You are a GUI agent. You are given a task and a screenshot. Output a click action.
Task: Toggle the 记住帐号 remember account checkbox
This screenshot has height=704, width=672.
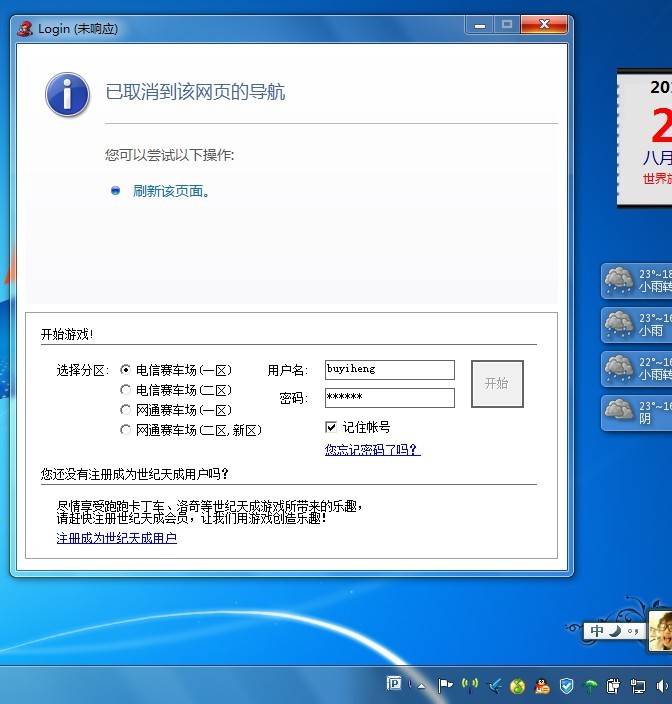(x=331, y=427)
